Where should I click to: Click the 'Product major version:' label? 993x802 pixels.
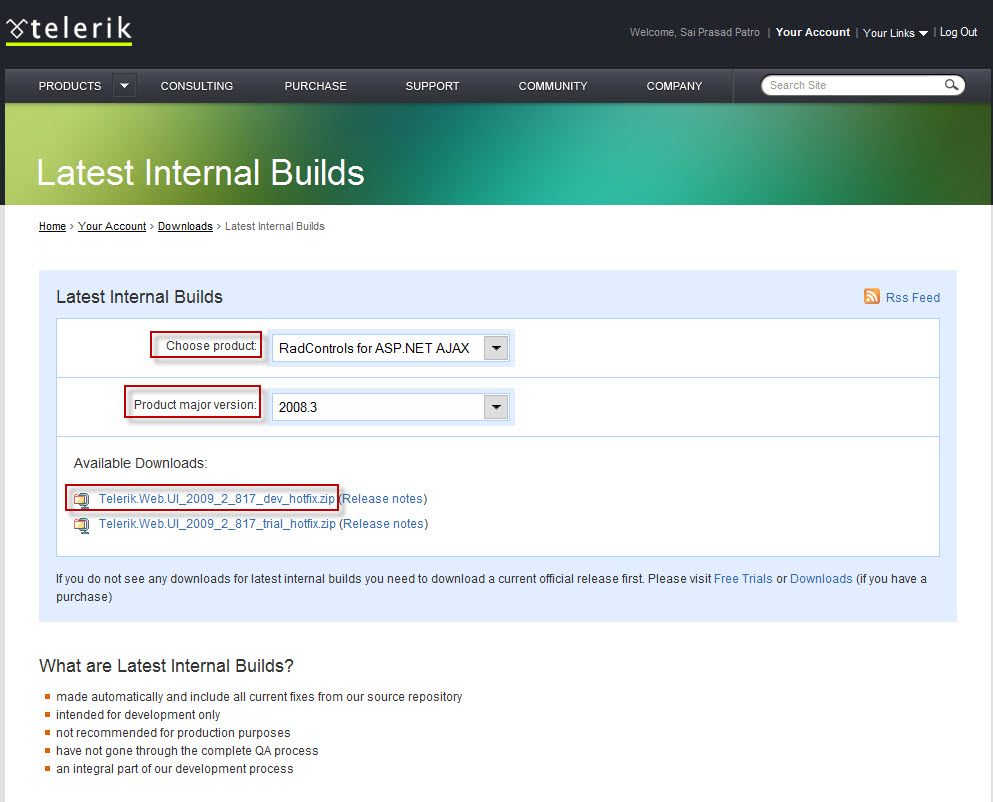pyautogui.click(x=195, y=404)
